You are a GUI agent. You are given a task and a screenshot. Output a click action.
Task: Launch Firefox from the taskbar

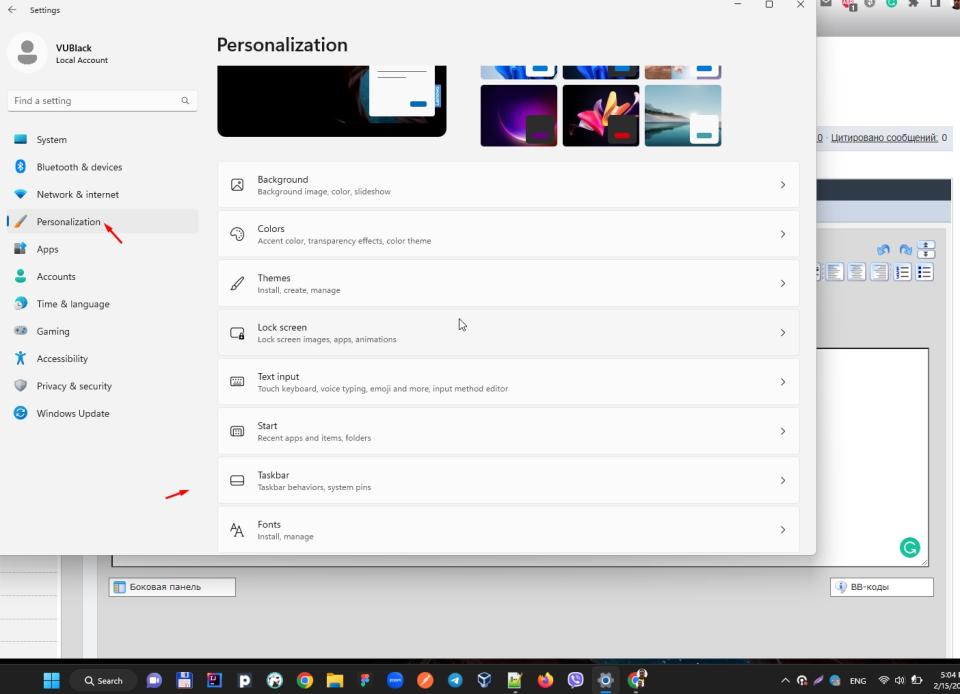point(545,680)
